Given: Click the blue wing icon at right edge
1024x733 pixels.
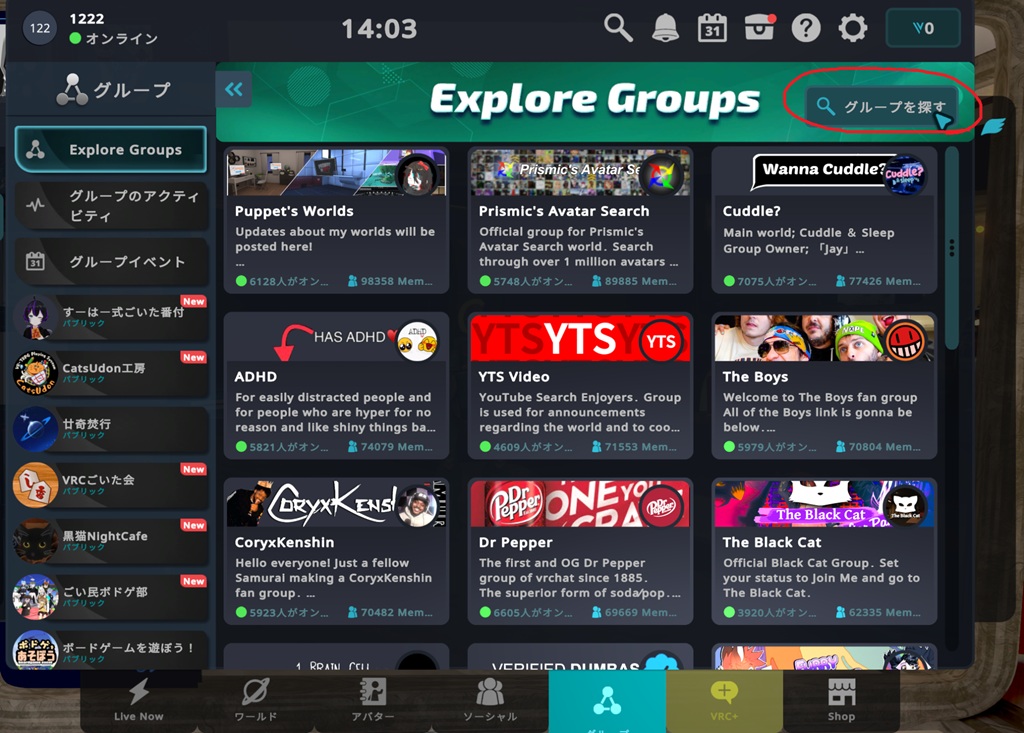Looking at the screenshot, I should tap(991, 126).
